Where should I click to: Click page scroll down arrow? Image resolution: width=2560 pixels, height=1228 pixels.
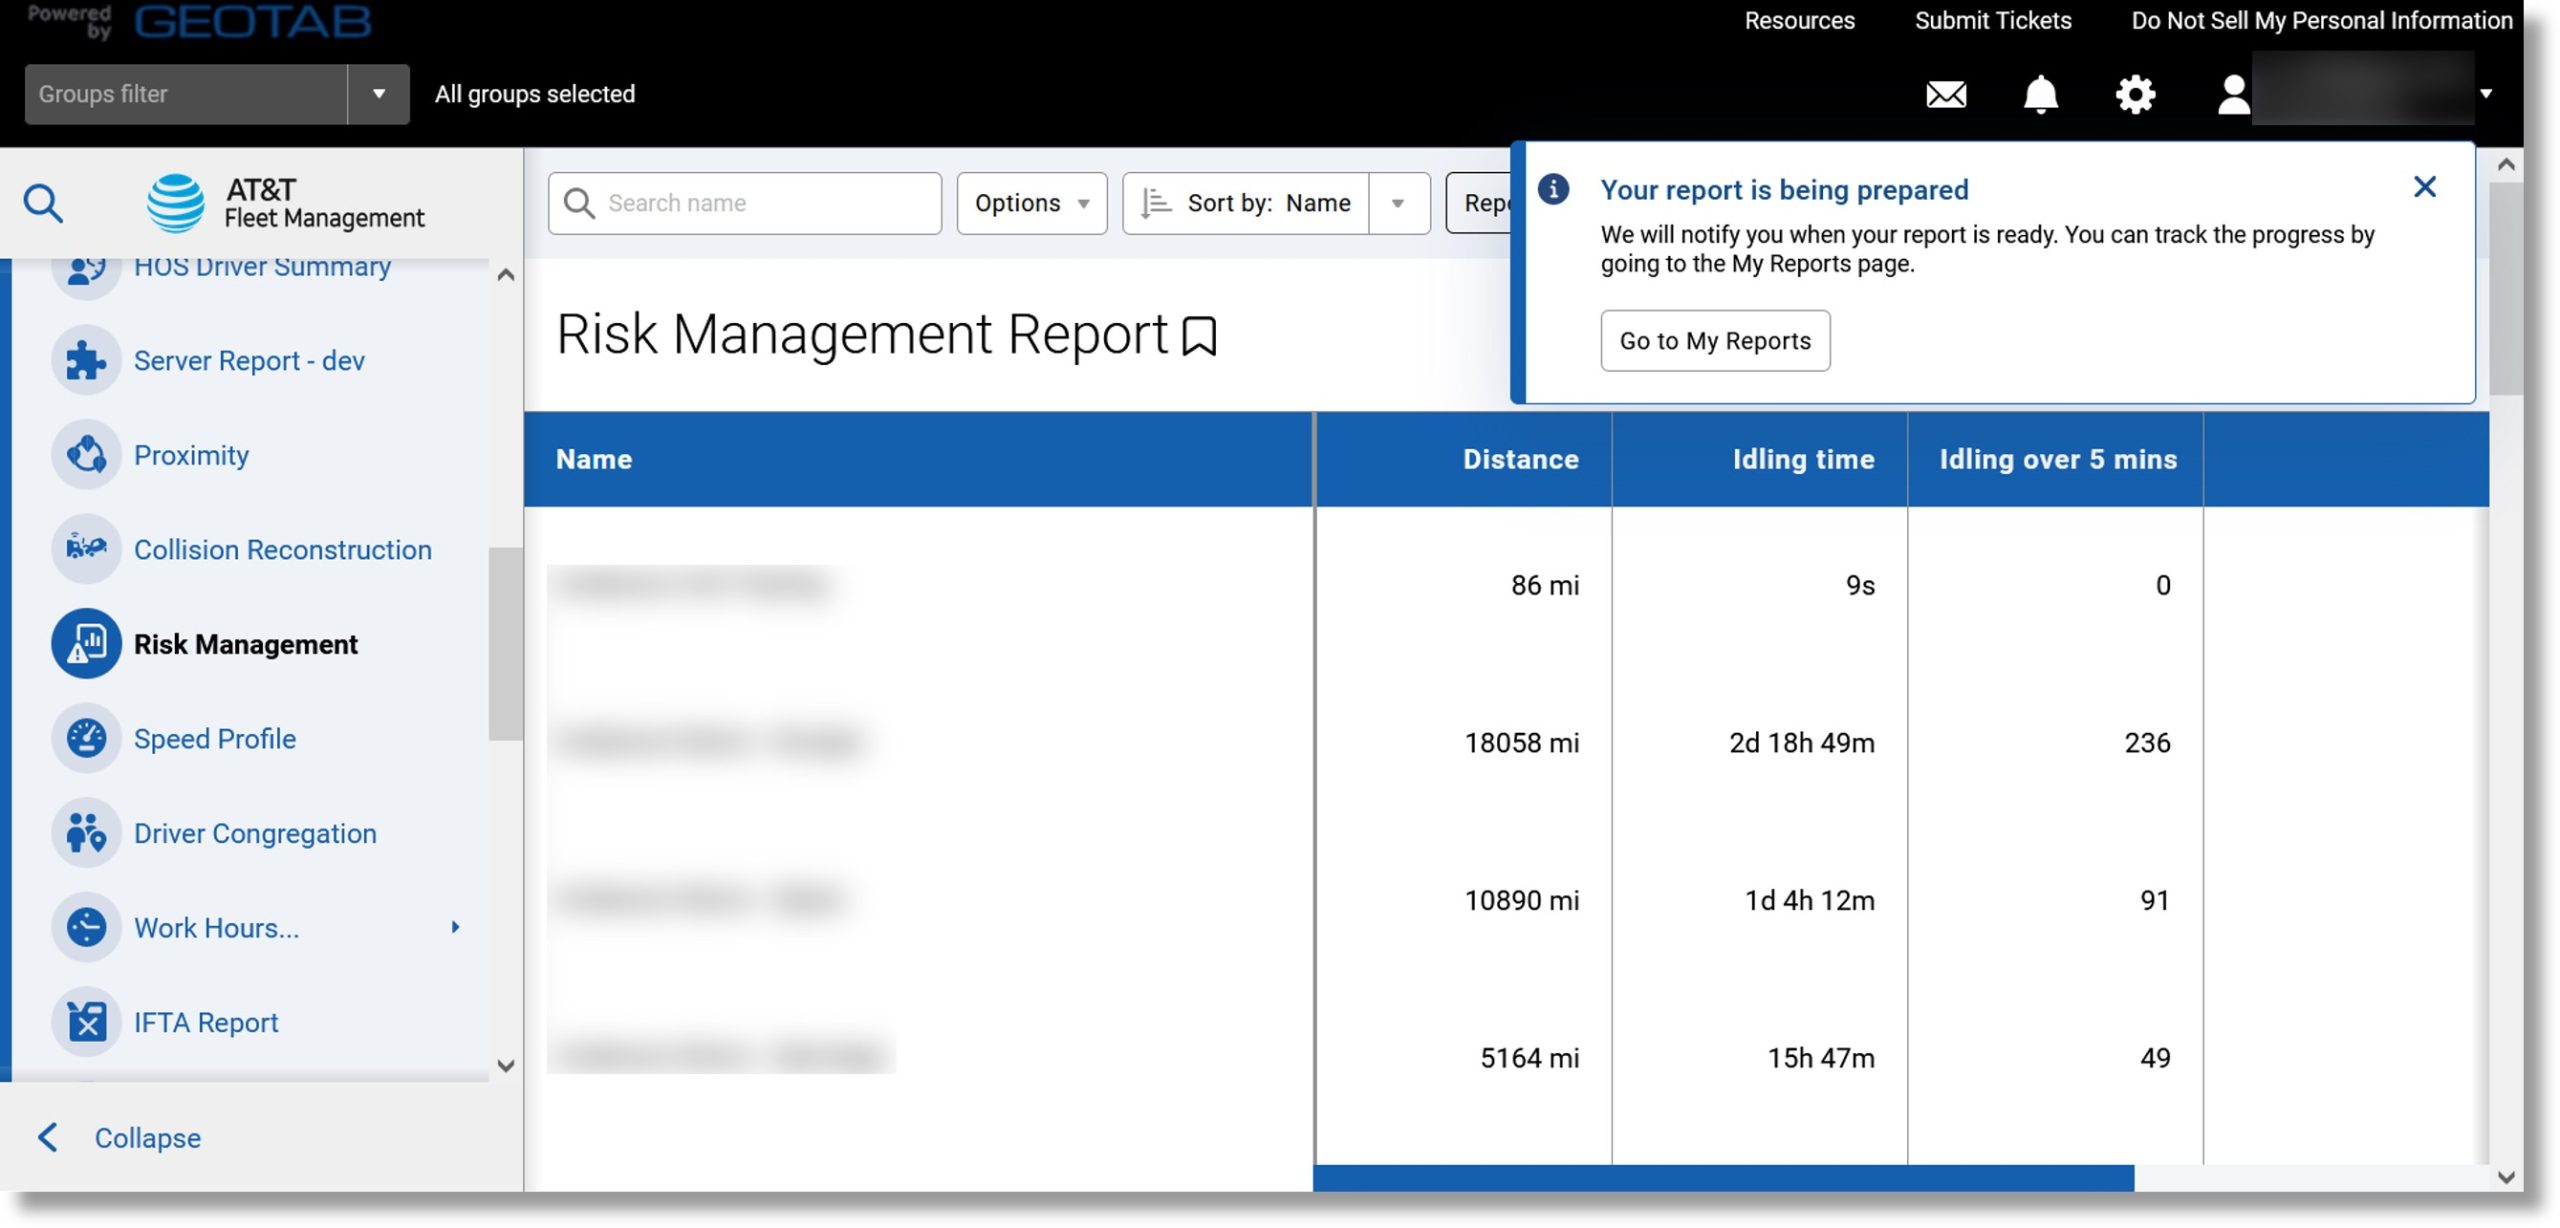coord(2505,1177)
